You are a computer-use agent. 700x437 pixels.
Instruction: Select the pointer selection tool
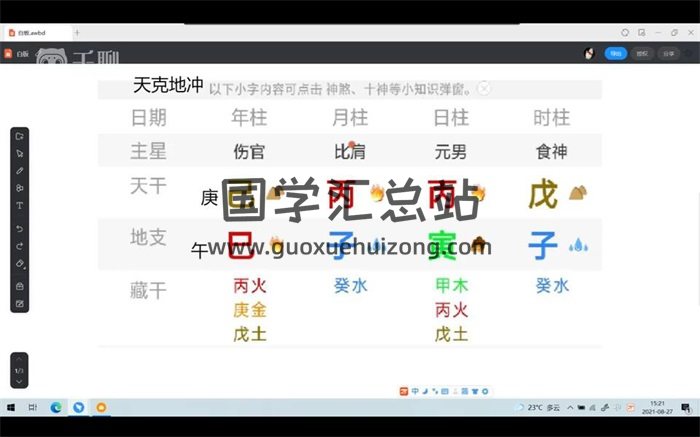click(x=19, y=154)
